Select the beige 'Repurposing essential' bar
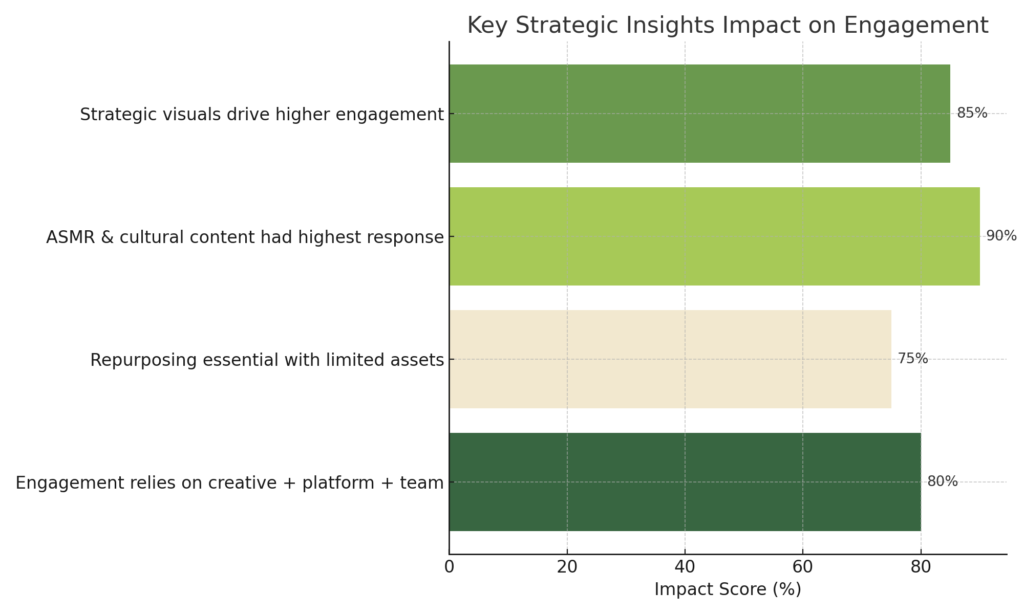Screen dimensions: 1024x614 pos(670,359)
